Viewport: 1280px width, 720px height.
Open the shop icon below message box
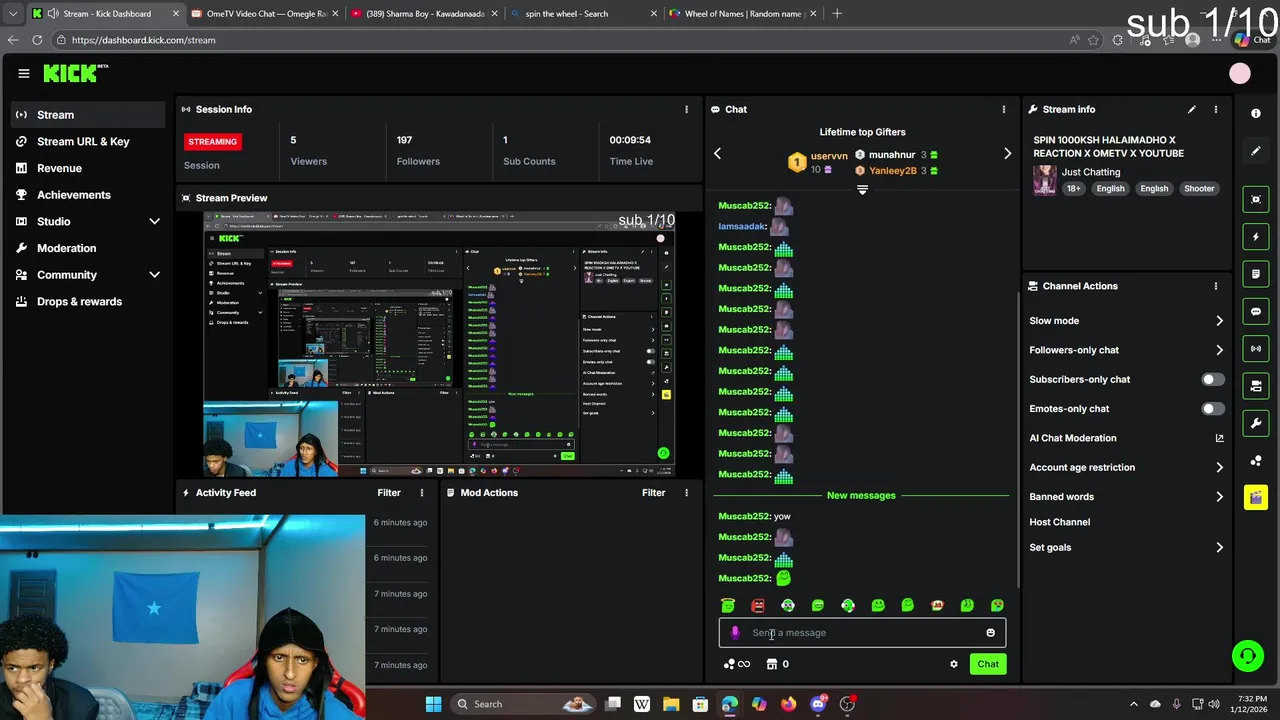point(772,664)
